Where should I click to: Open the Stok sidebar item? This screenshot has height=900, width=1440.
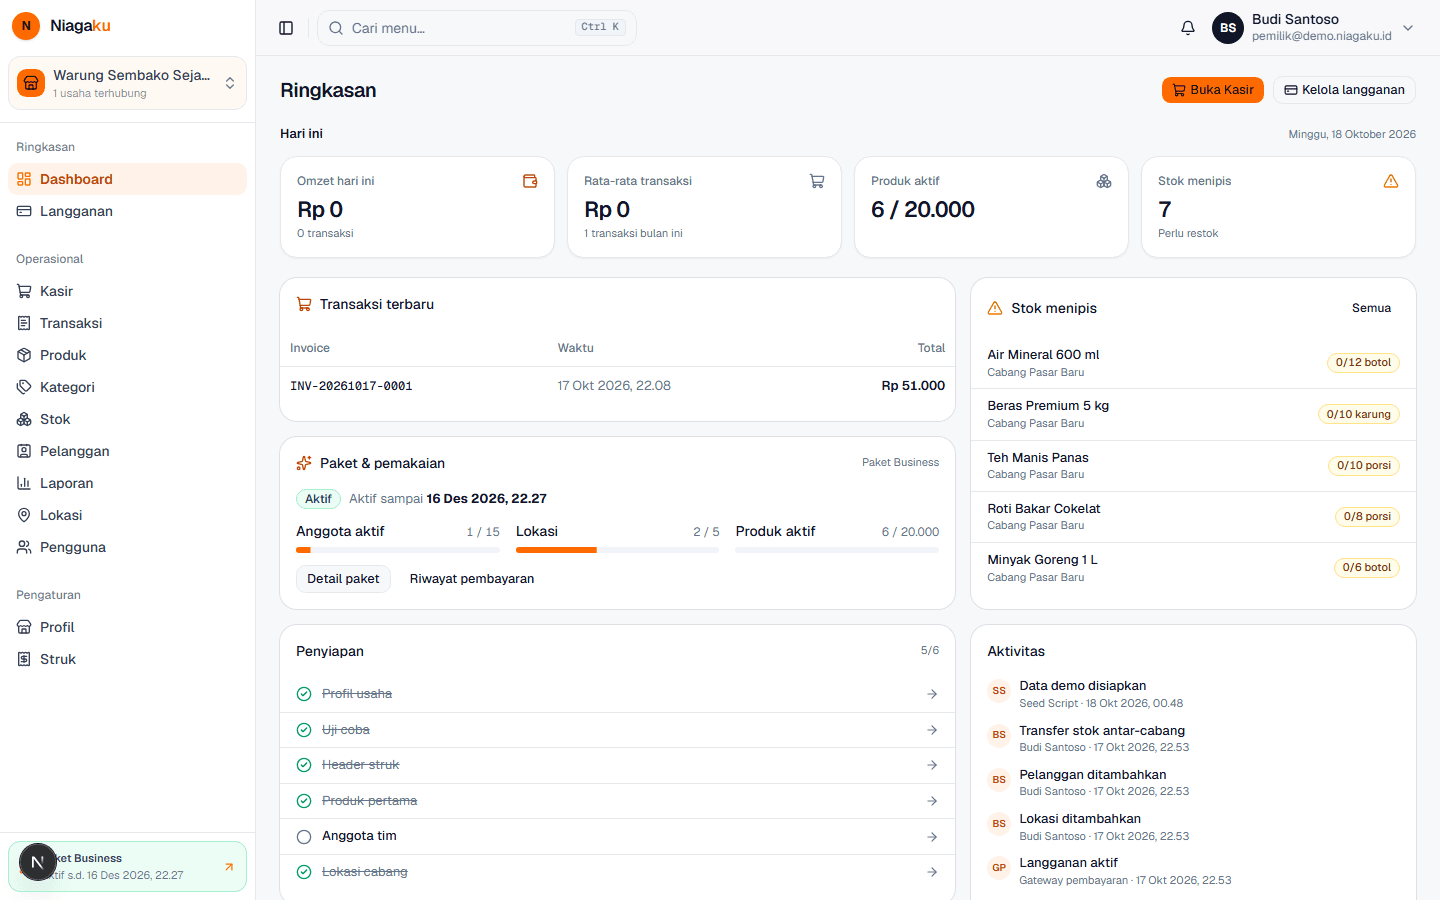(x=127, y=419)
